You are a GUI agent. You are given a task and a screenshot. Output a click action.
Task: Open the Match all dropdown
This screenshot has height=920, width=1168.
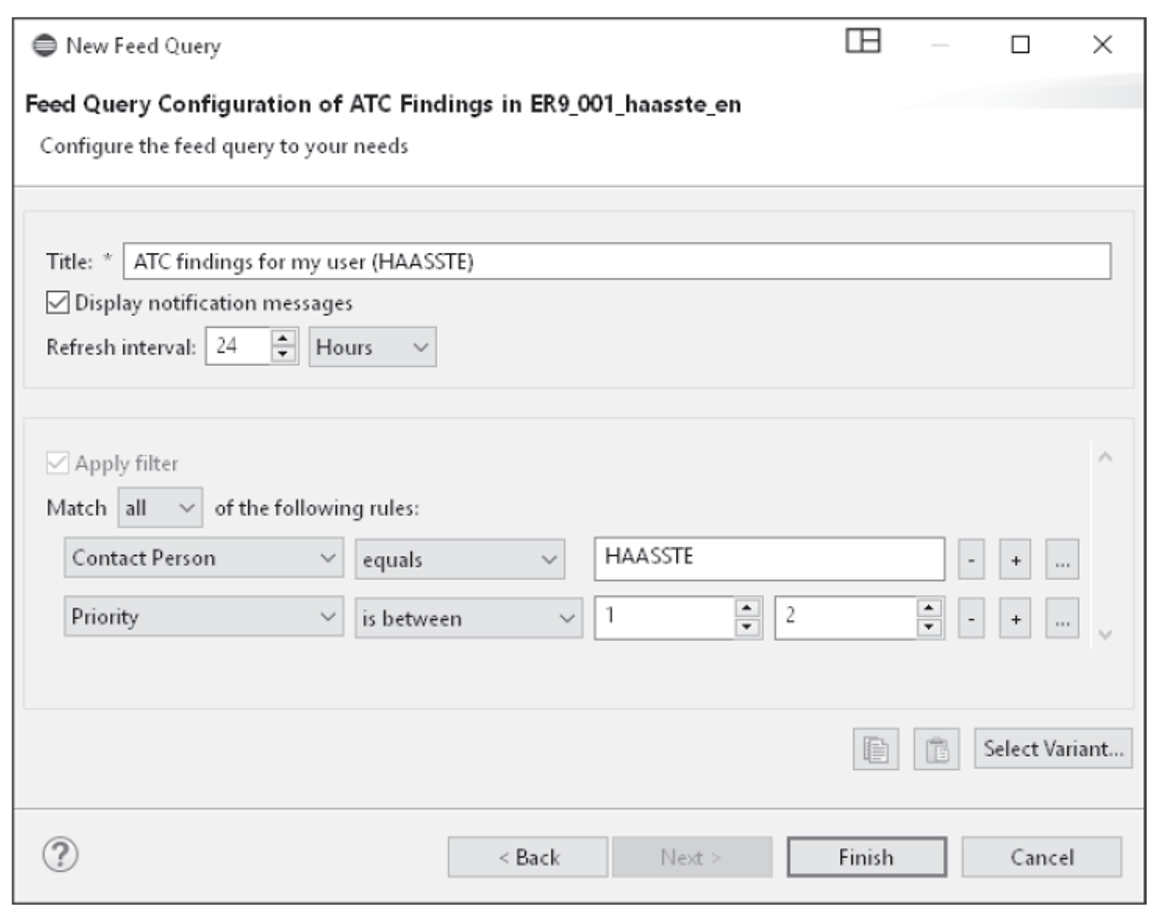tap(160, 508)
